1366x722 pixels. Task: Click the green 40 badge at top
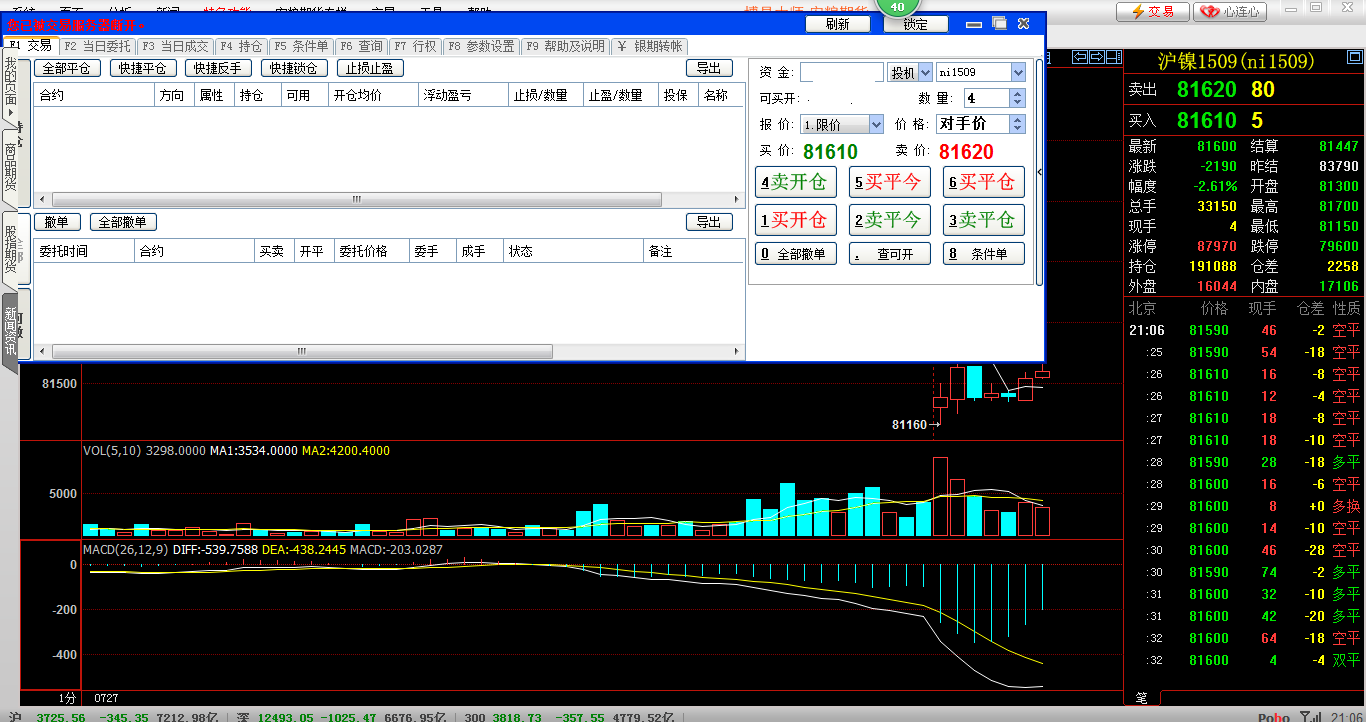897,6
